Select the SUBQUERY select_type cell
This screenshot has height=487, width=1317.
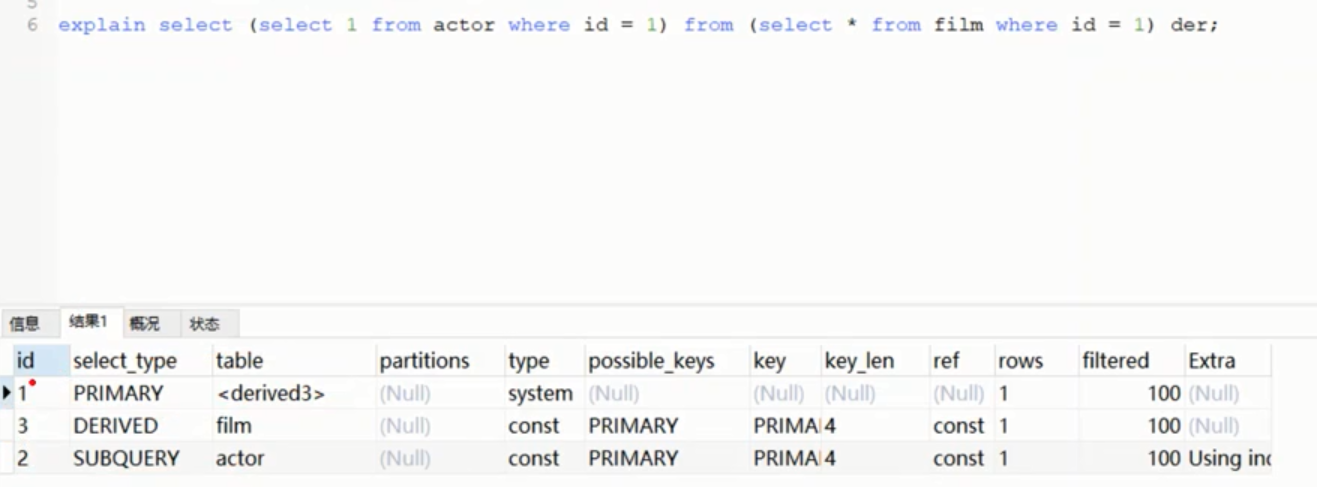(126, 459)
